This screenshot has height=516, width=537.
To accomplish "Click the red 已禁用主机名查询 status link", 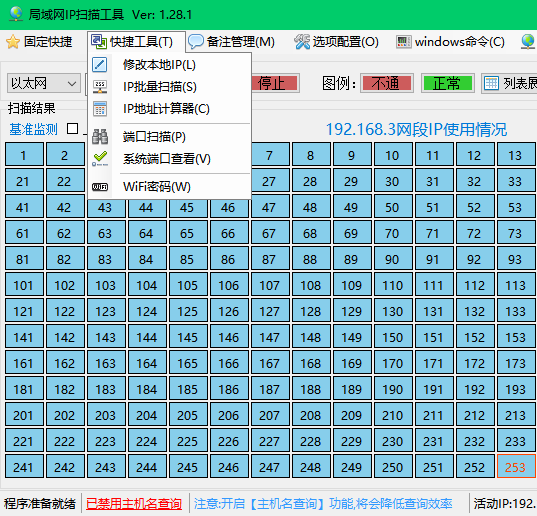I will pos(134,504).
